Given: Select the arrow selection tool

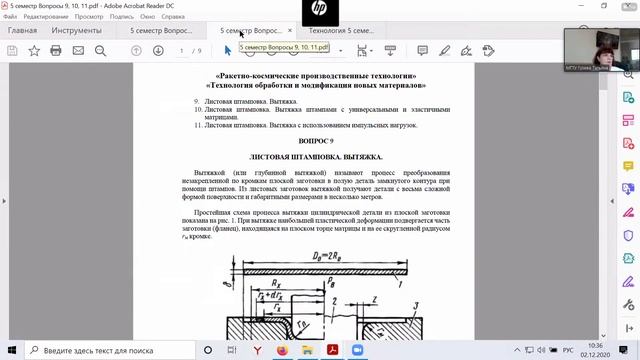Looking at the screenshot, I should coord(228,51).
